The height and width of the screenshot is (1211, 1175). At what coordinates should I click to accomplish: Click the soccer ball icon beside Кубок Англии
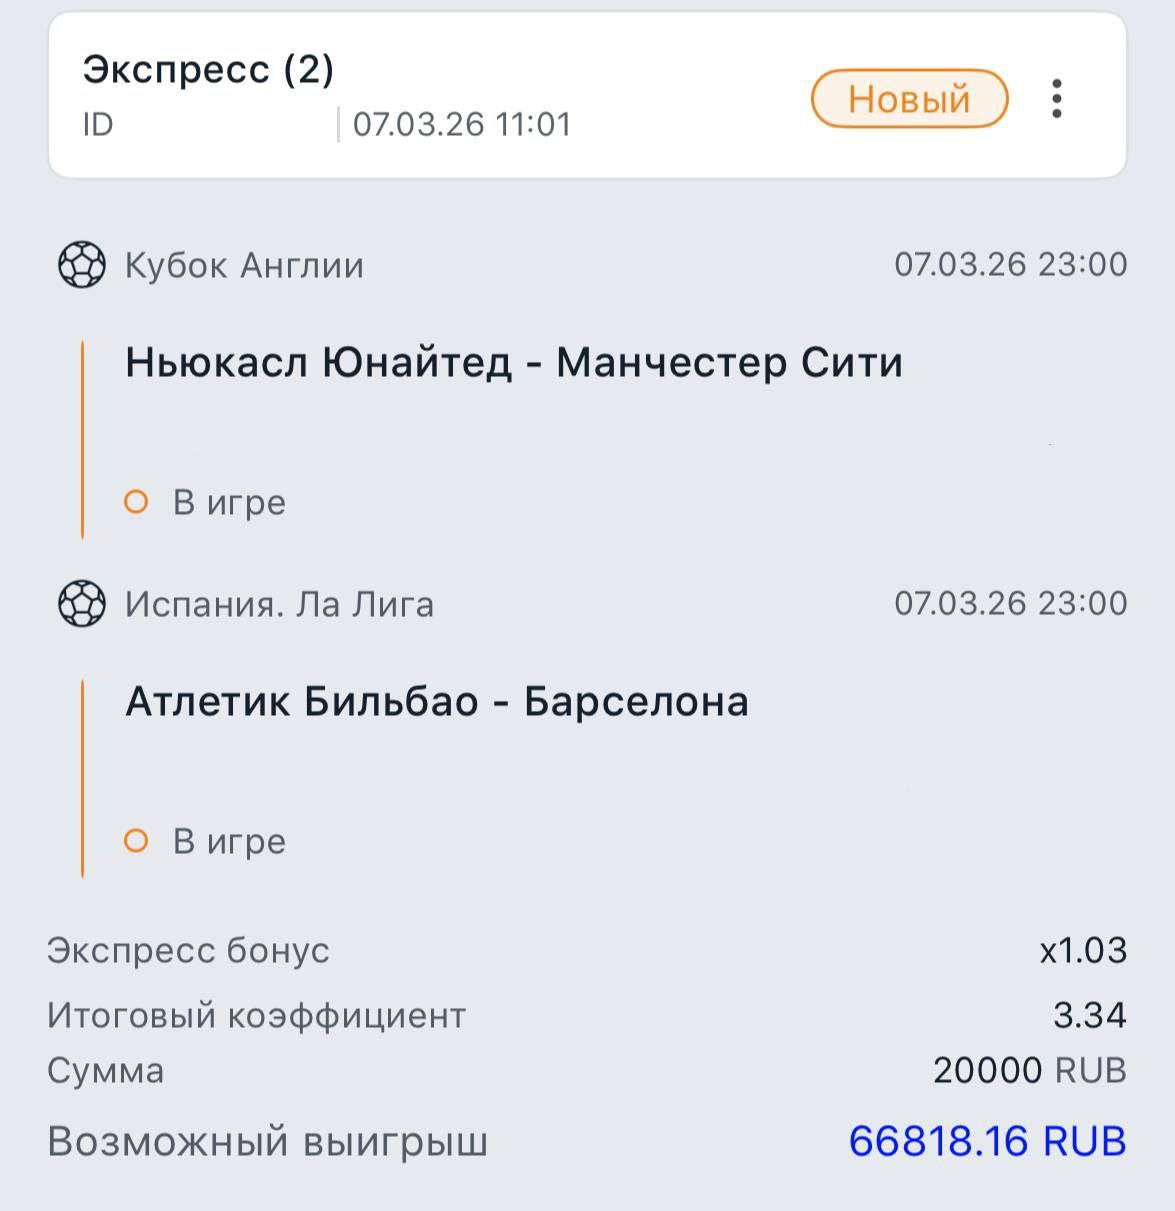coord(81,265)
